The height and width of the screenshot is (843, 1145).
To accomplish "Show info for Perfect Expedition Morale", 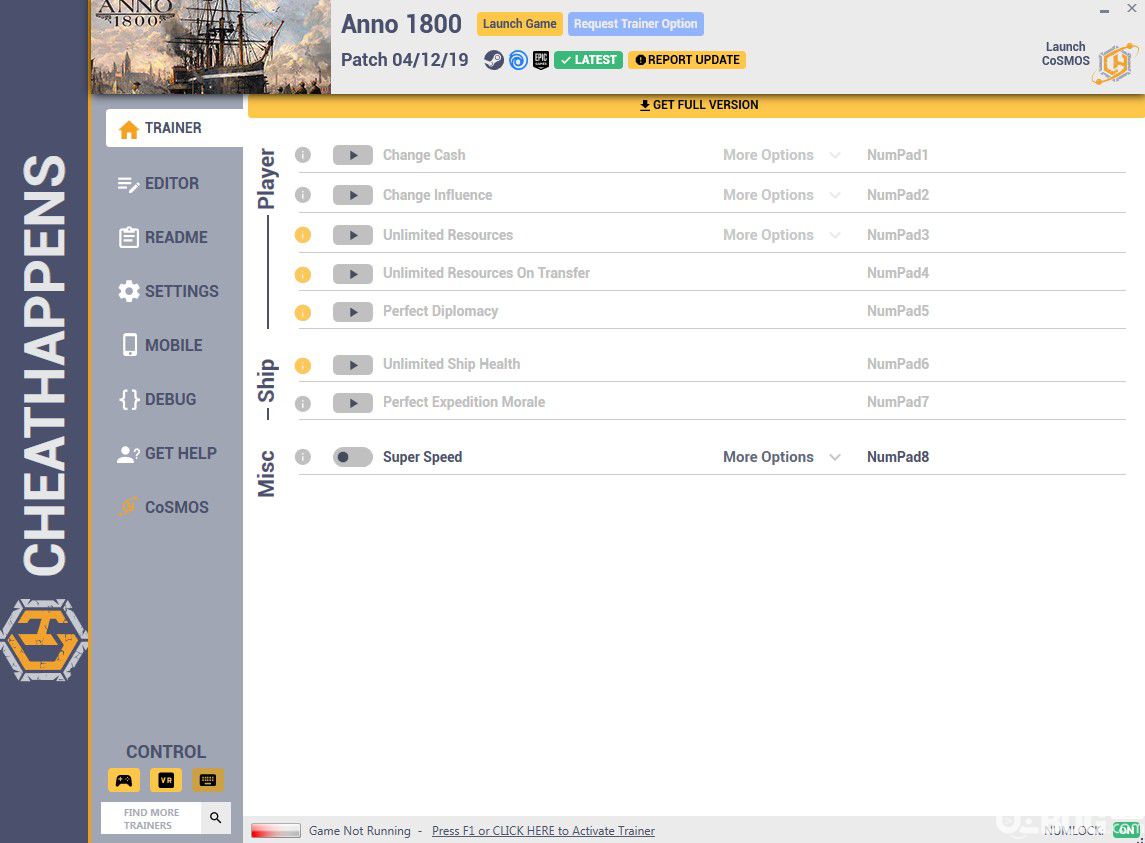I will [303, 403].
